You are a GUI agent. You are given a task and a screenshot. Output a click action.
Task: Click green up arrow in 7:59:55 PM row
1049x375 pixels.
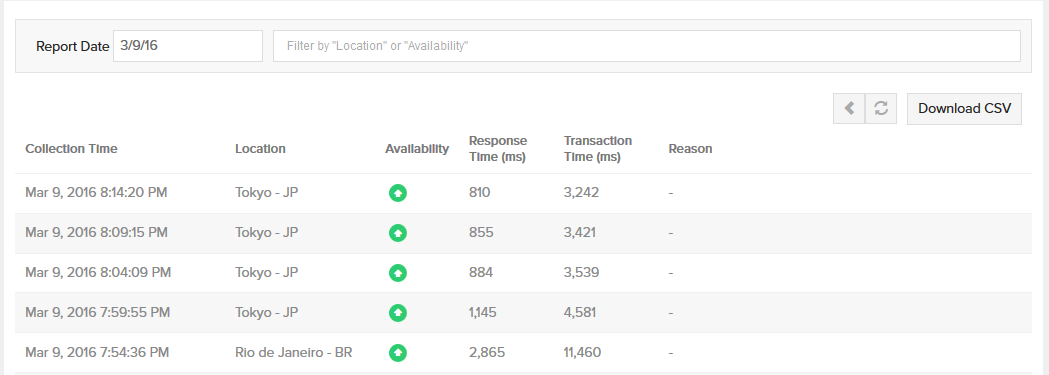(398, 313)
